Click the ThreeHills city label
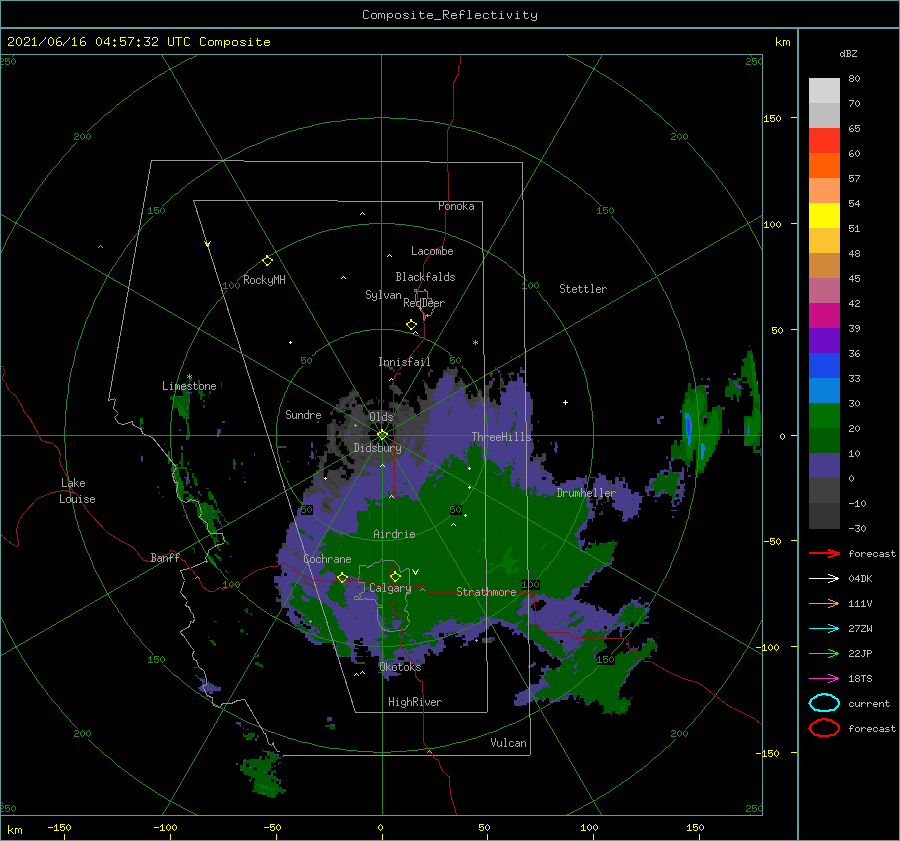 pos(502,437)
